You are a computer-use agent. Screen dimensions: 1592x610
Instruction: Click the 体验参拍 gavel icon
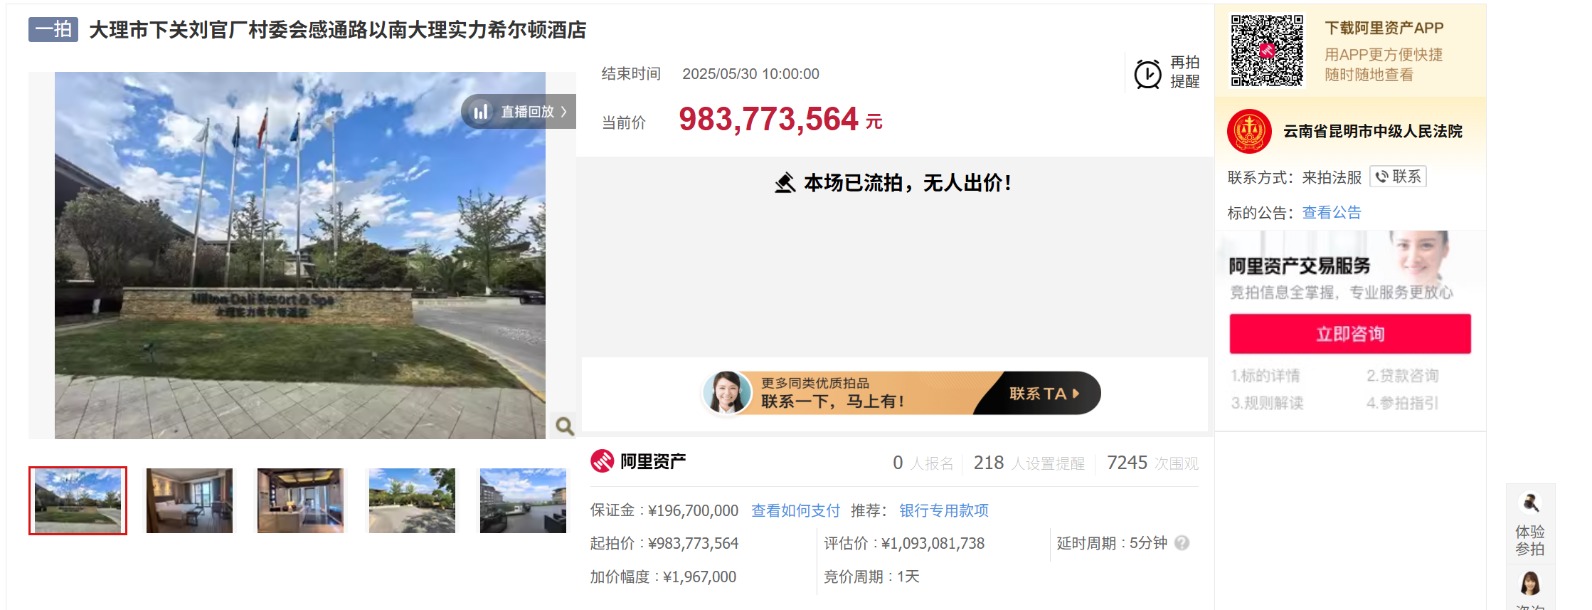pos(1530,503)
